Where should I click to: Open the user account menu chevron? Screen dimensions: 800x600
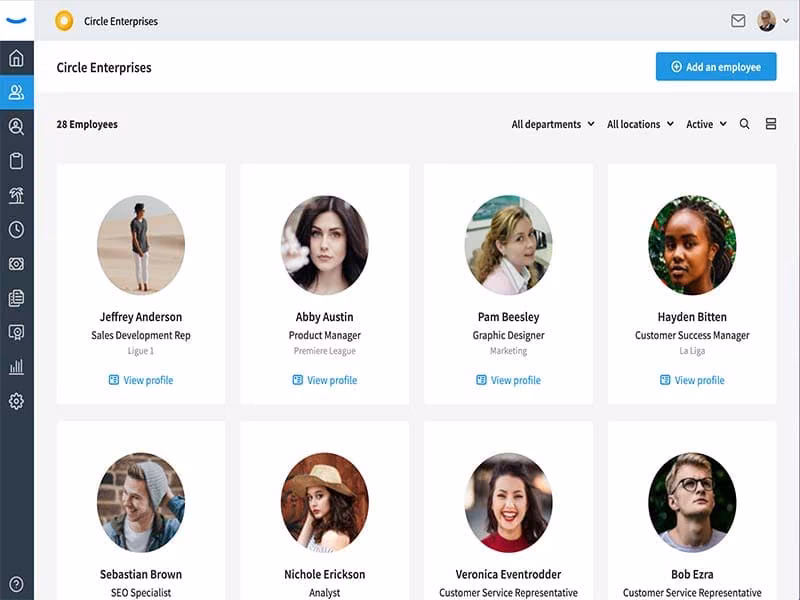[786, 21]
